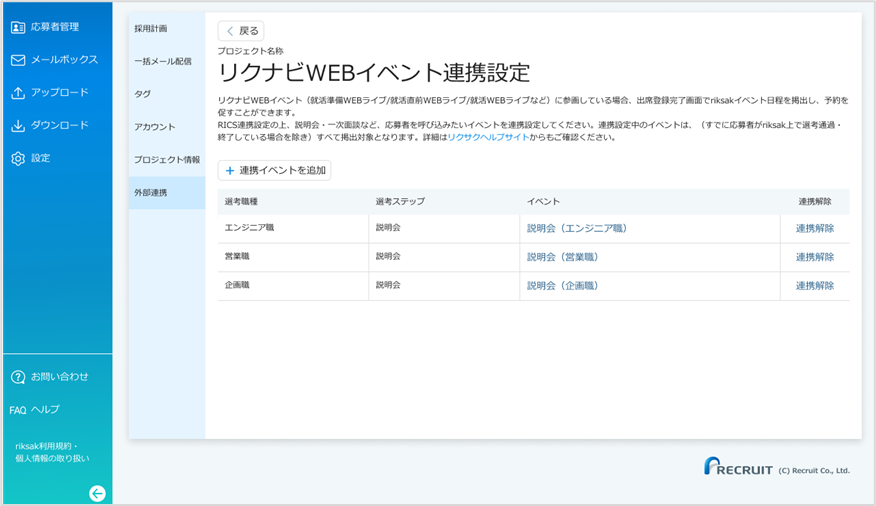Screen dimensions: 876x506
Task: Open the 説明会（営業職） event link
Action: point(562,257)
